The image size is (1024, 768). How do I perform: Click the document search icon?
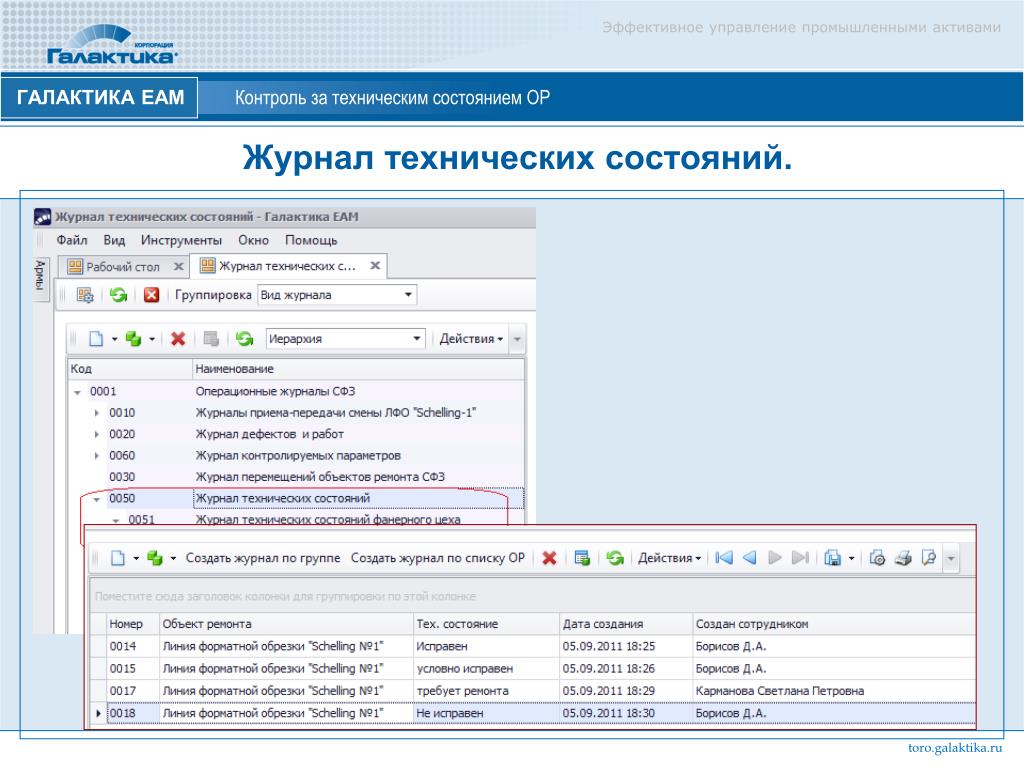click(x=929, y=558)
